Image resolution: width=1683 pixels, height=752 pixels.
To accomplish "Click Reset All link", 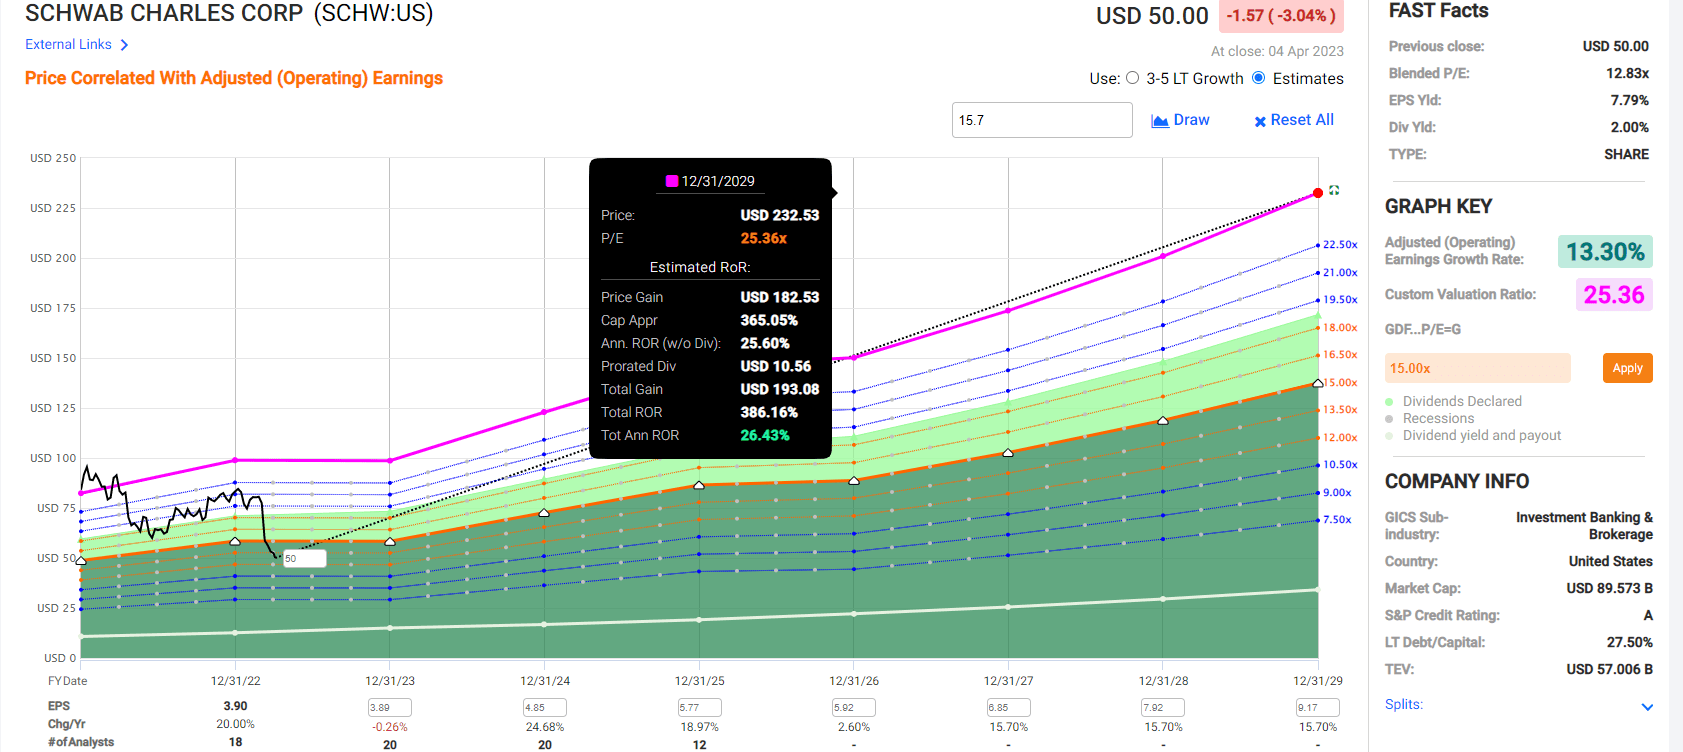I will [x=1294, y=120].
